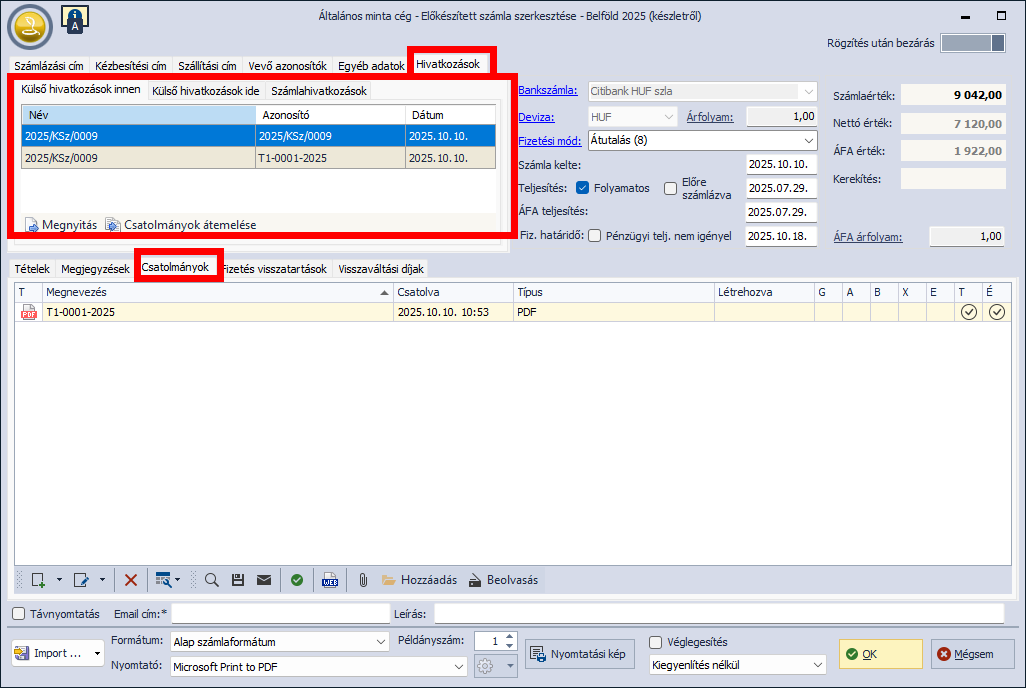Viewport: 1026px width, 688px height.
Task: Open the Fizetési mód dropdown
Action: point(808,141)
